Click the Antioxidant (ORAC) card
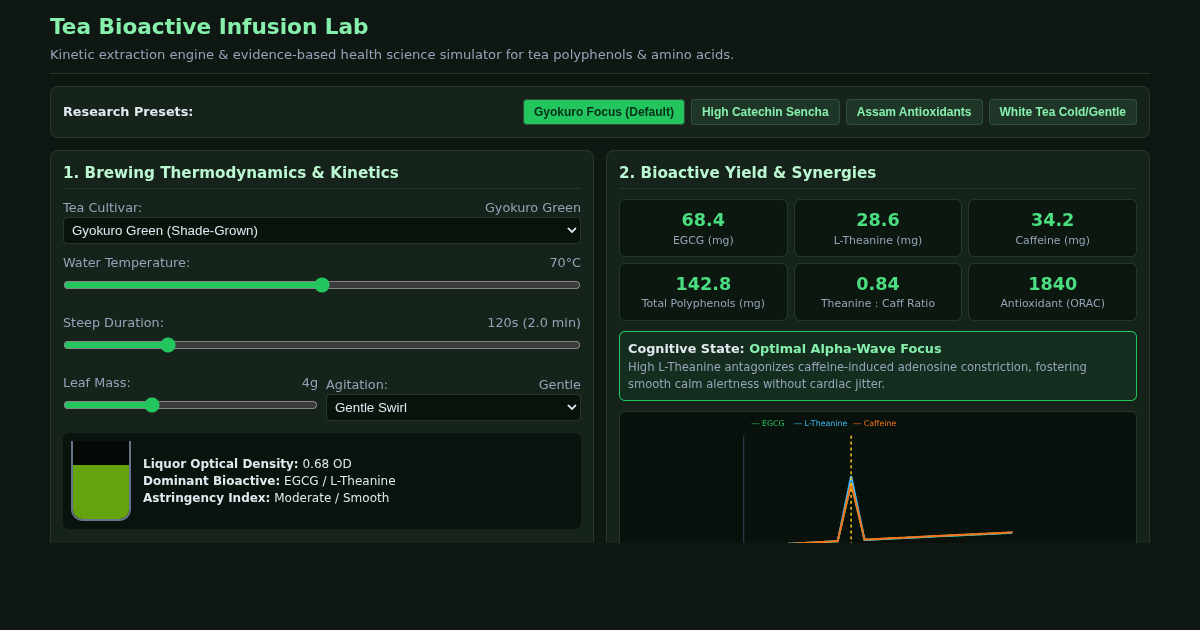The width and height of the screenshot is (1200, 630). [1052, 292]
